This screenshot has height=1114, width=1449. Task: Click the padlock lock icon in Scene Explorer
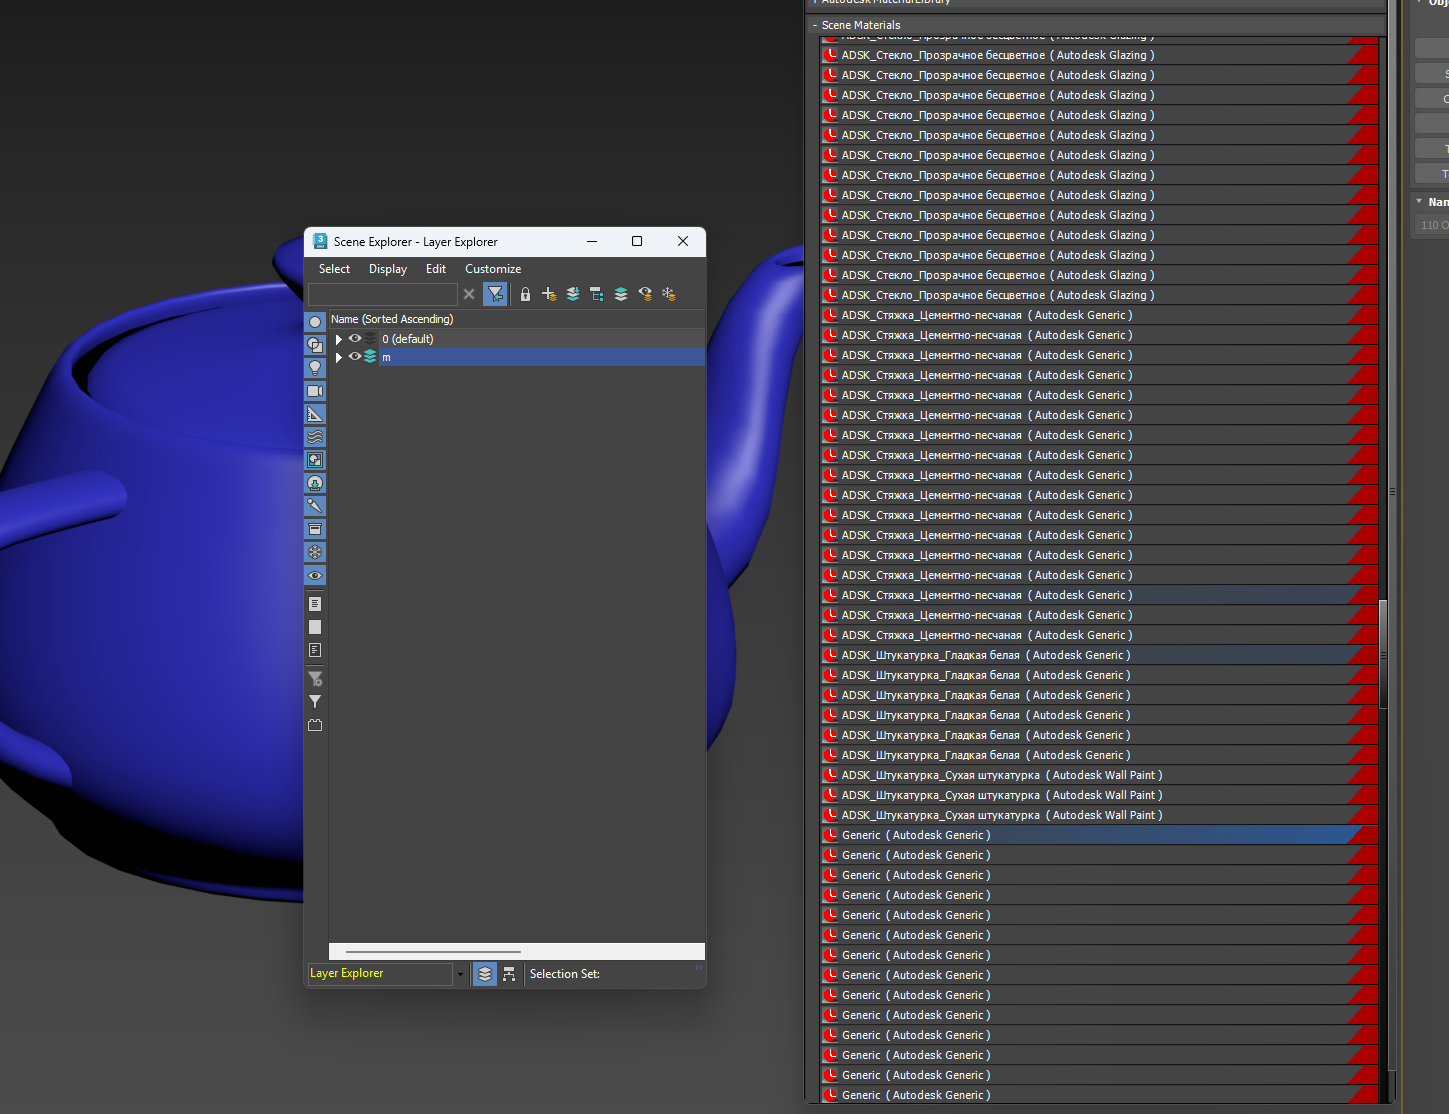tap(525, 294)
